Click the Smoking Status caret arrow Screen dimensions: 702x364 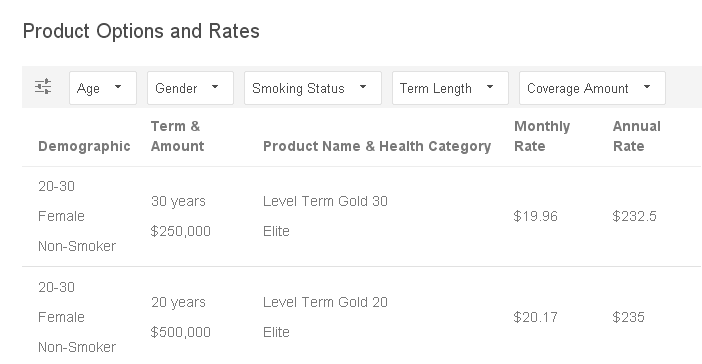(363, 87)
